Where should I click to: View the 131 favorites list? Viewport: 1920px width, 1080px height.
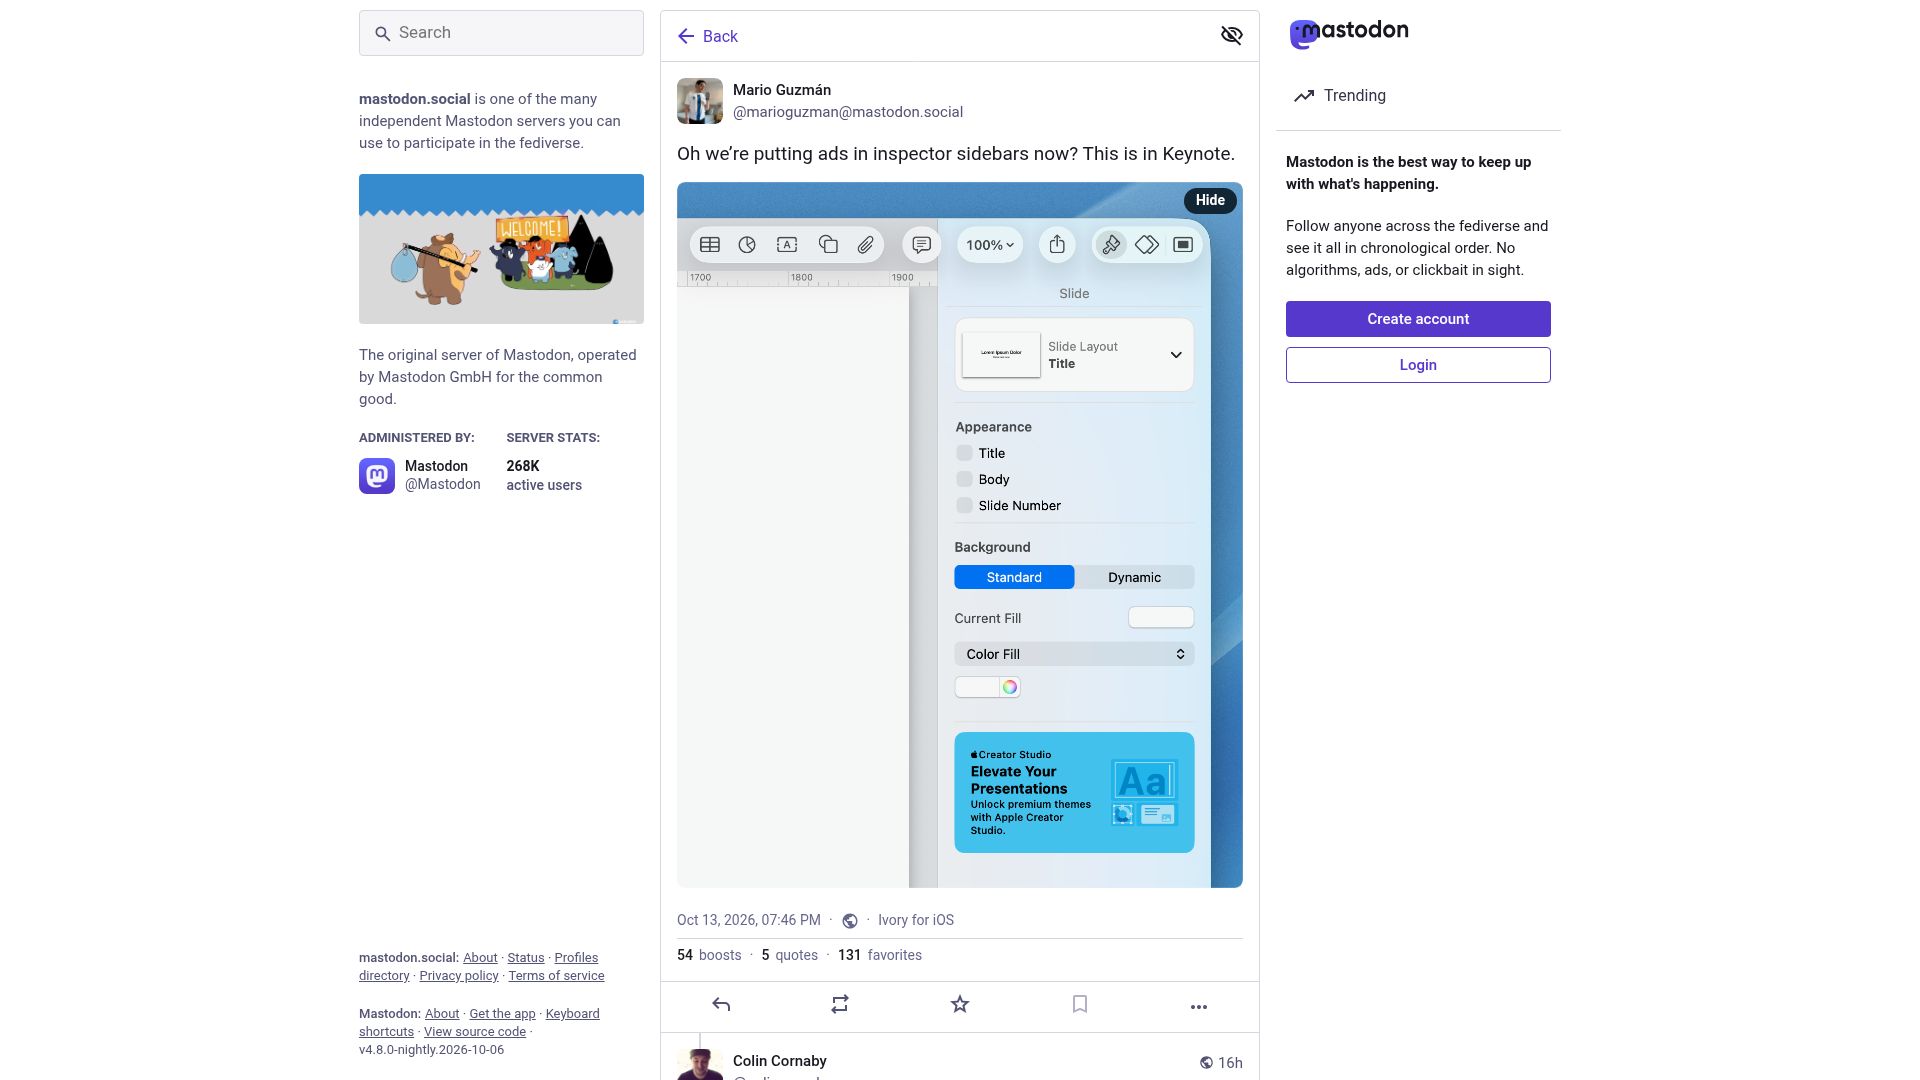880,955
